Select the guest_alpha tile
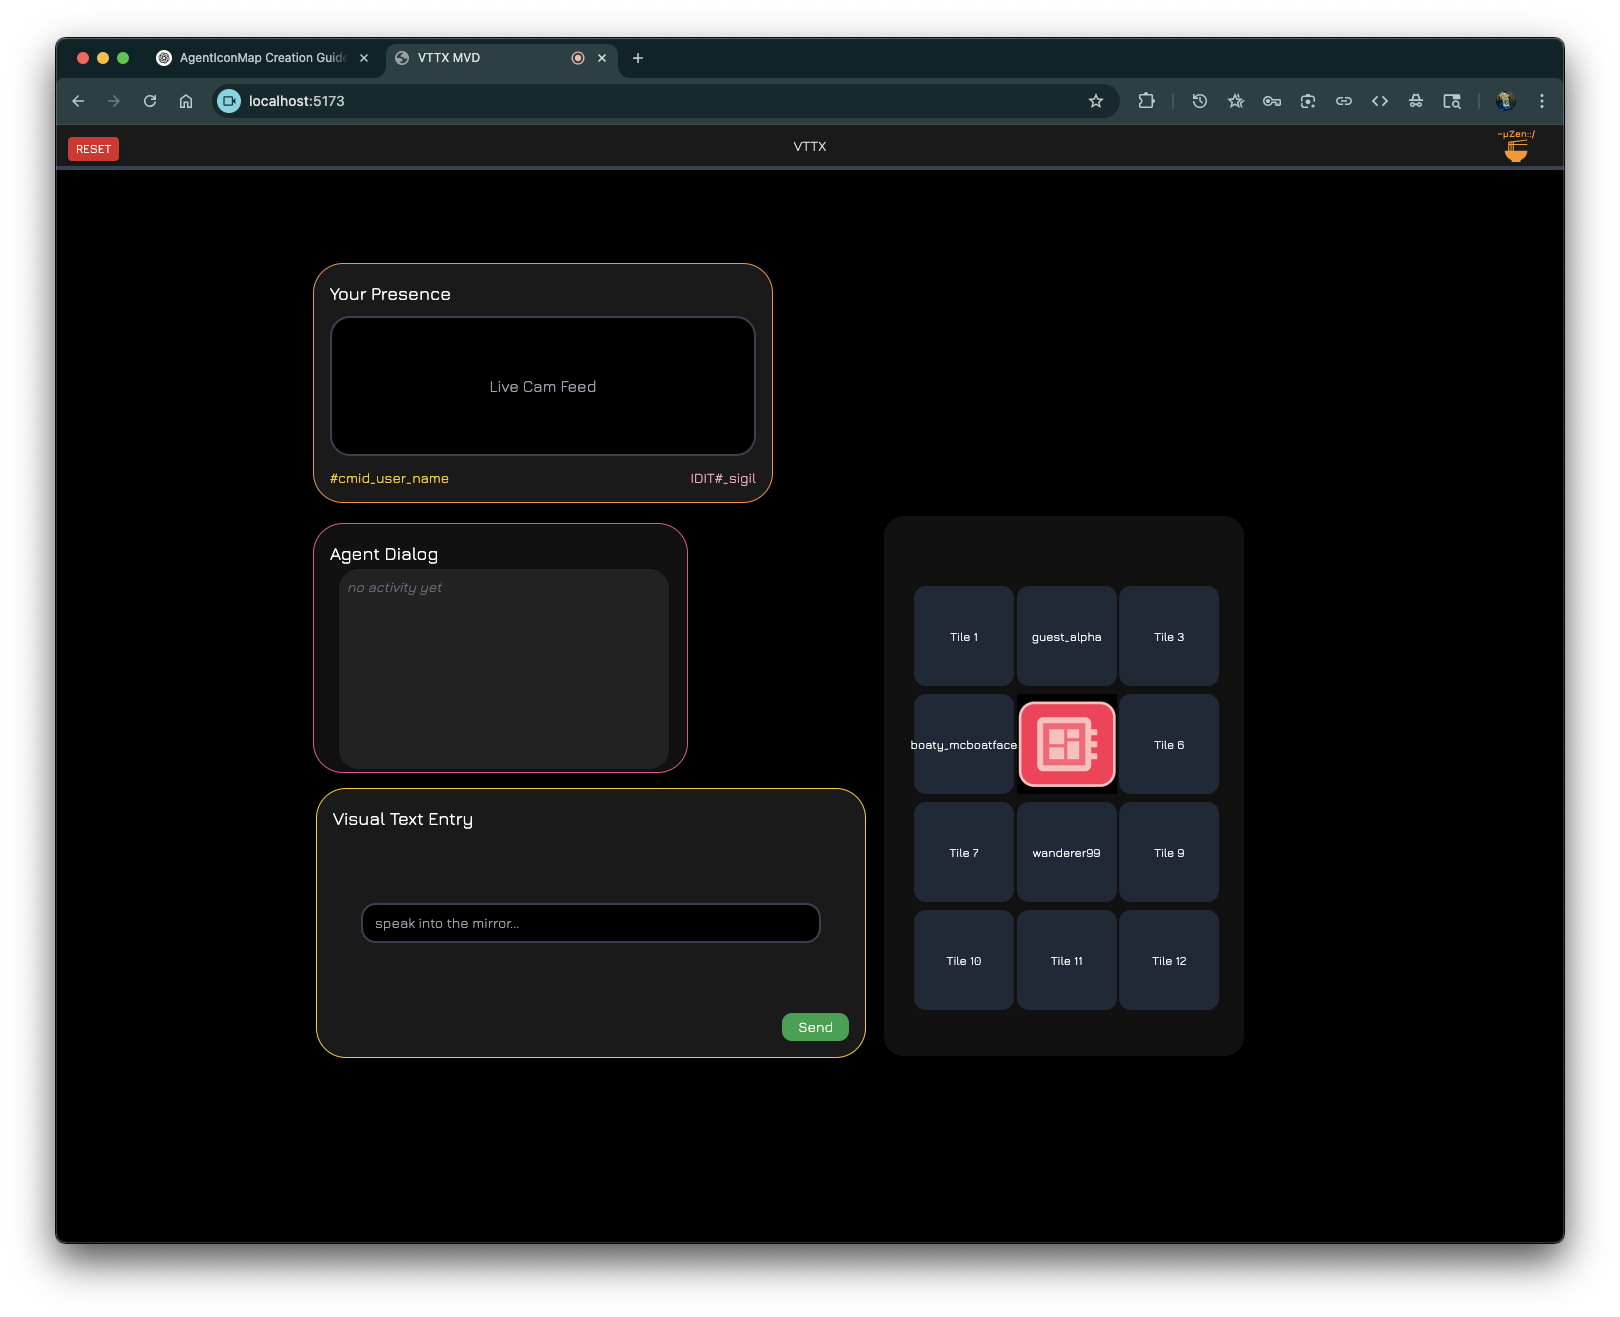The height and width of the screenshot is (1317, 1620). (x=1067, y=636)
